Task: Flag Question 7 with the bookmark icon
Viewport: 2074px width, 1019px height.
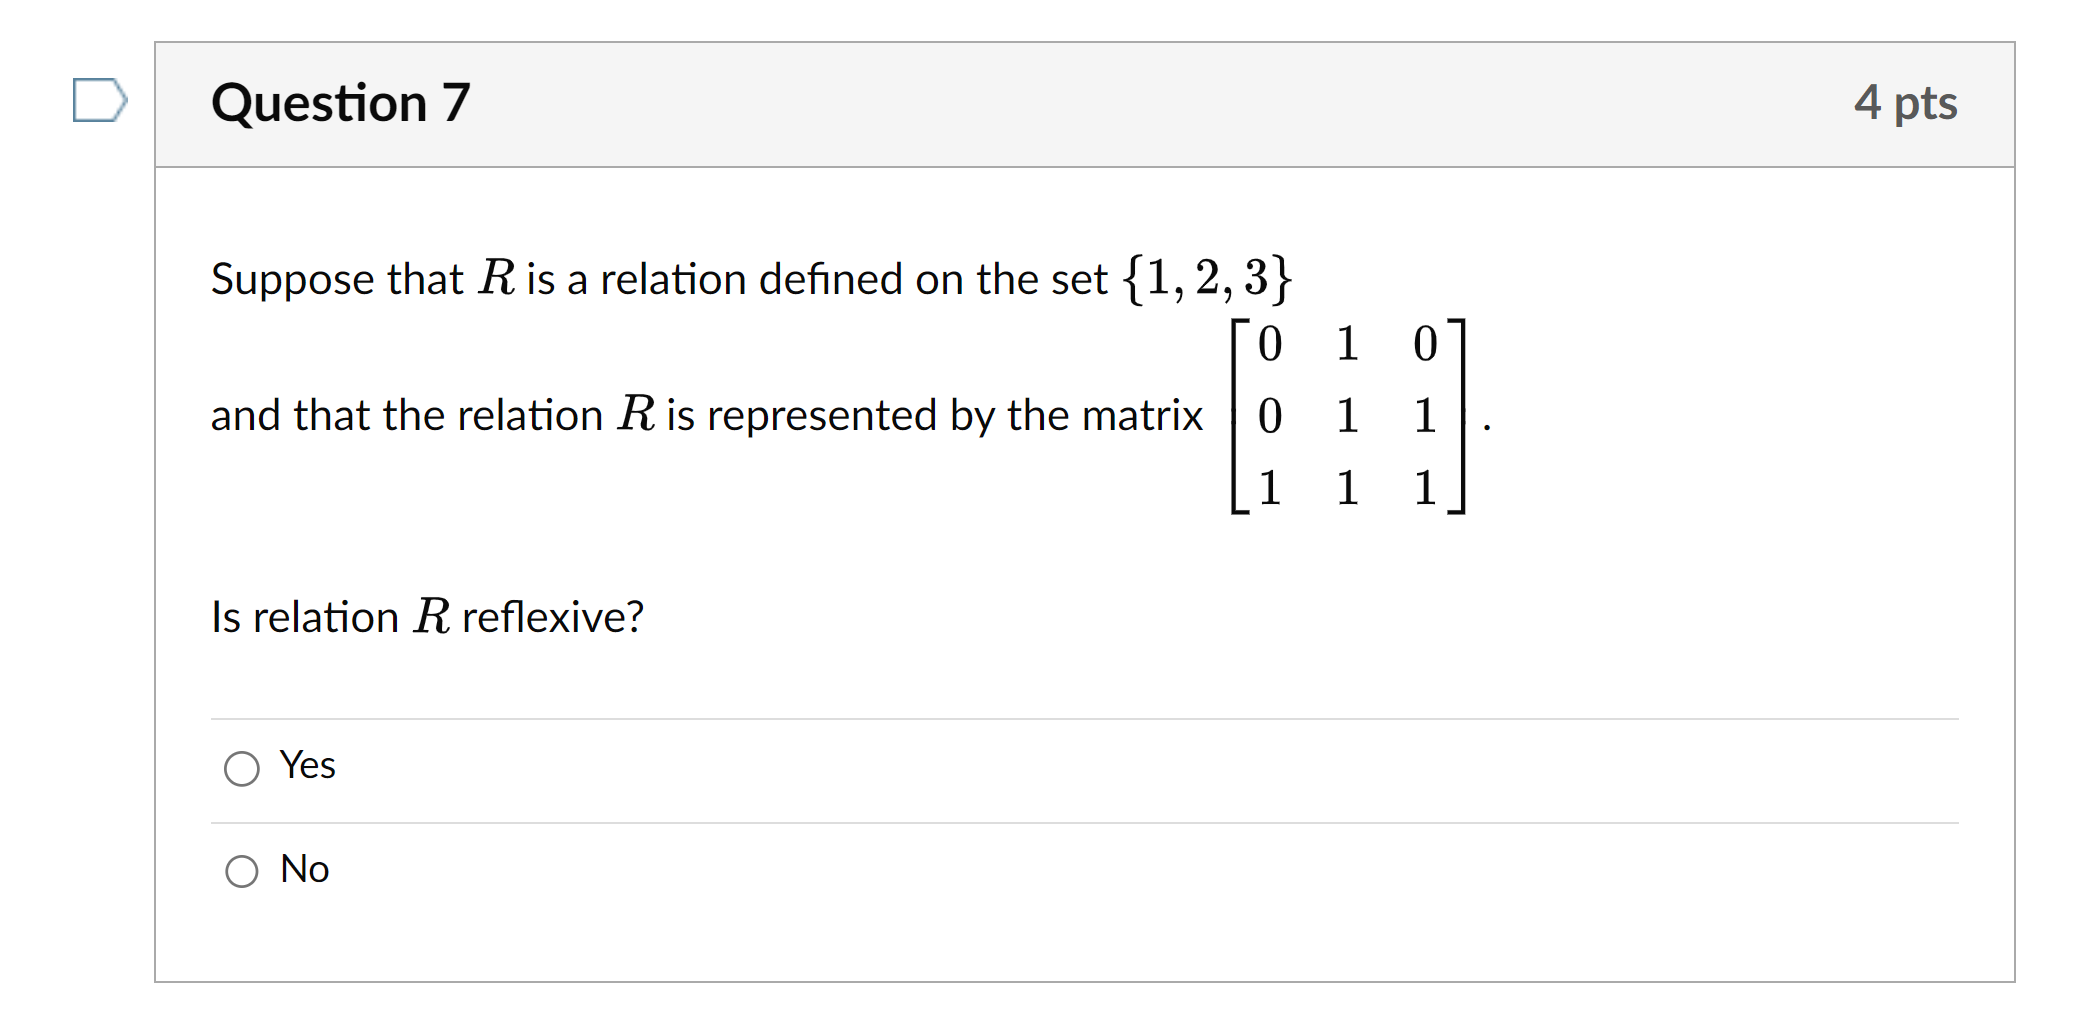Action: point(100,100)
